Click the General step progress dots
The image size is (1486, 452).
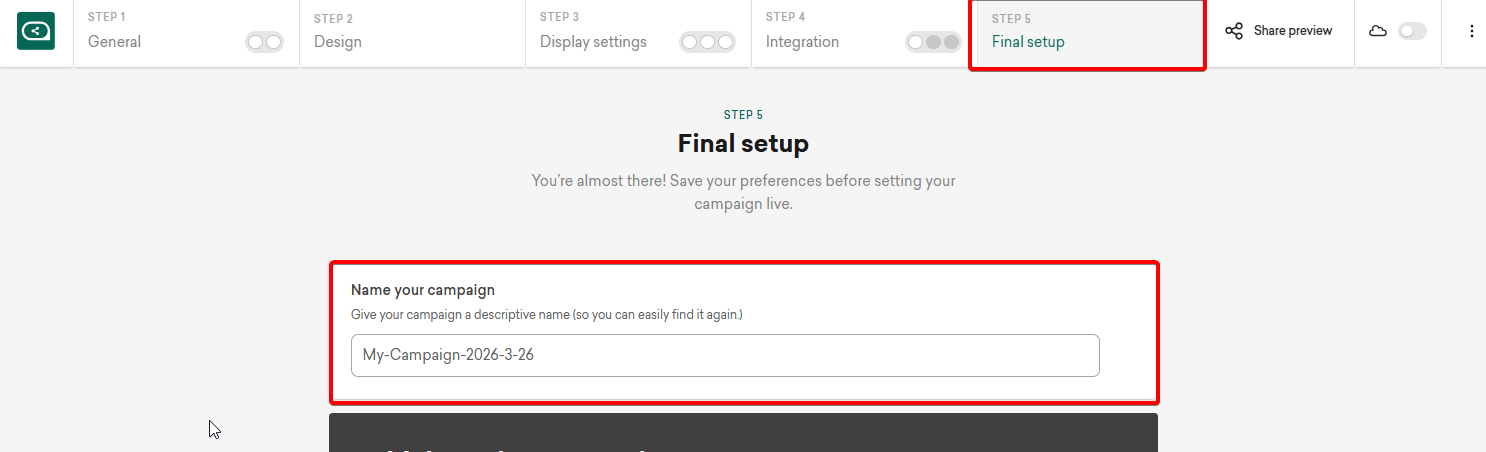pos(265,42)
